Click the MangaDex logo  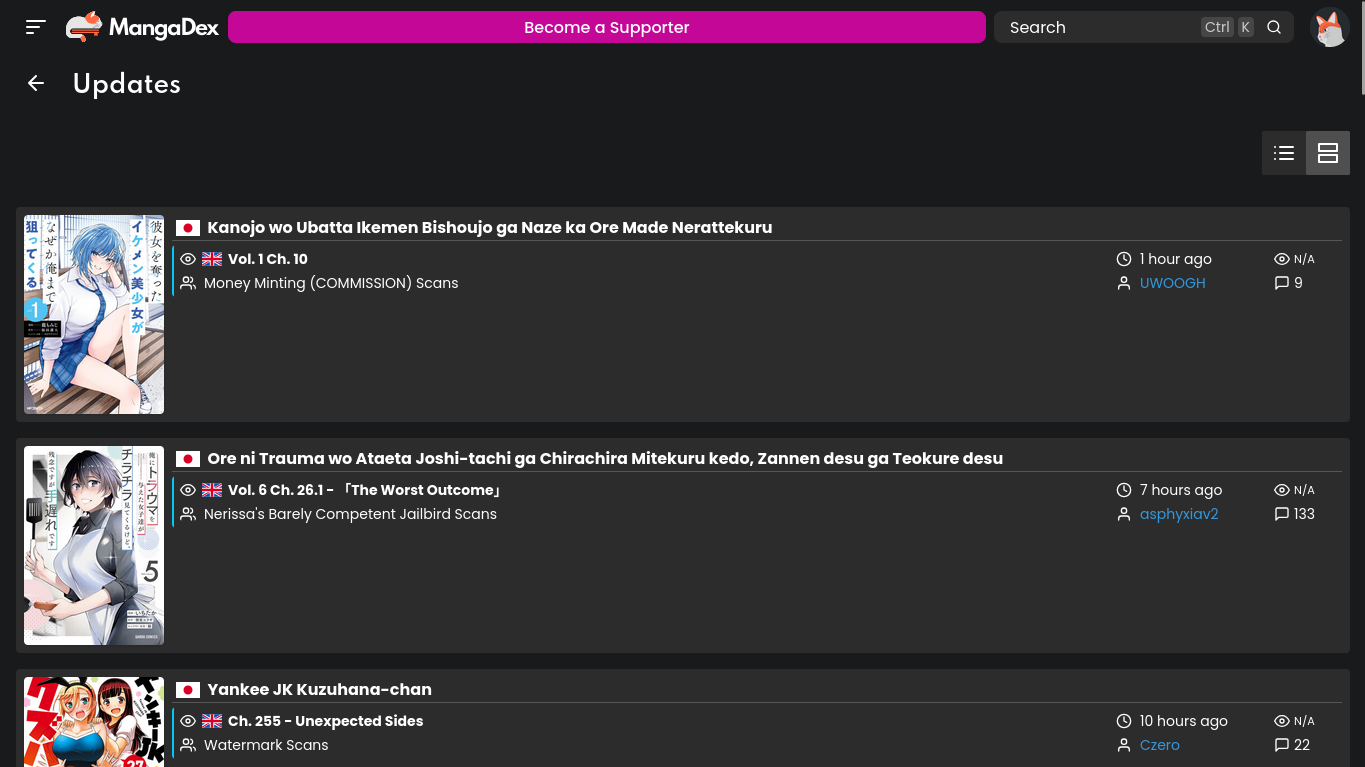(143, 27)
